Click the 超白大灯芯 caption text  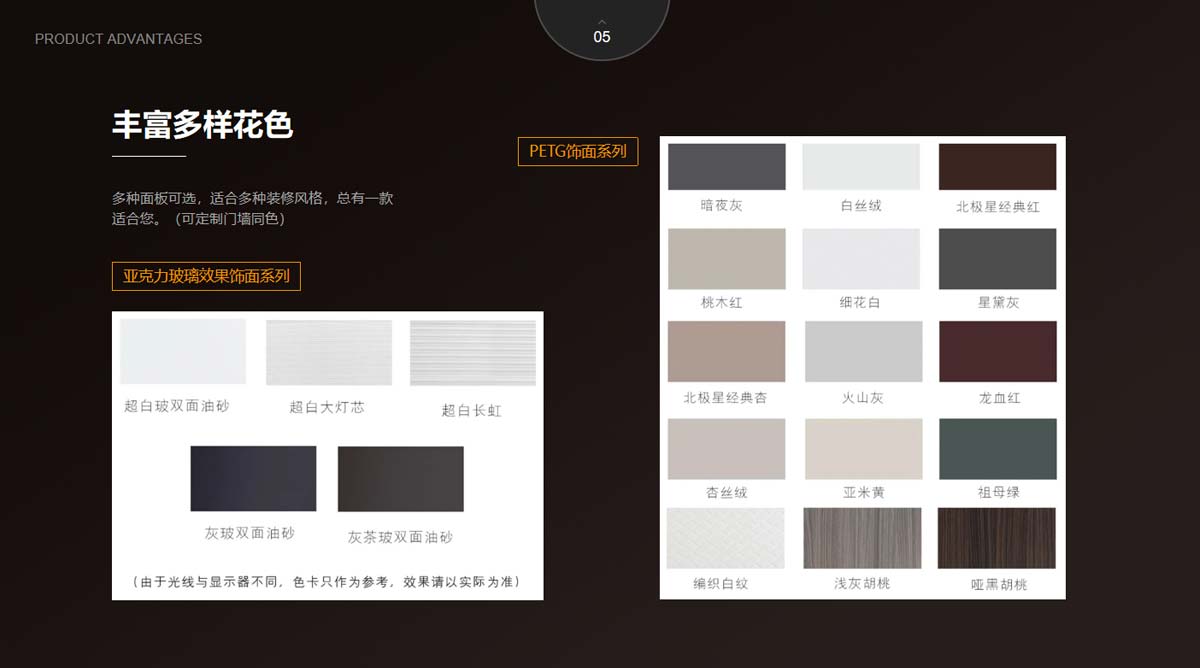pos(327,407)
